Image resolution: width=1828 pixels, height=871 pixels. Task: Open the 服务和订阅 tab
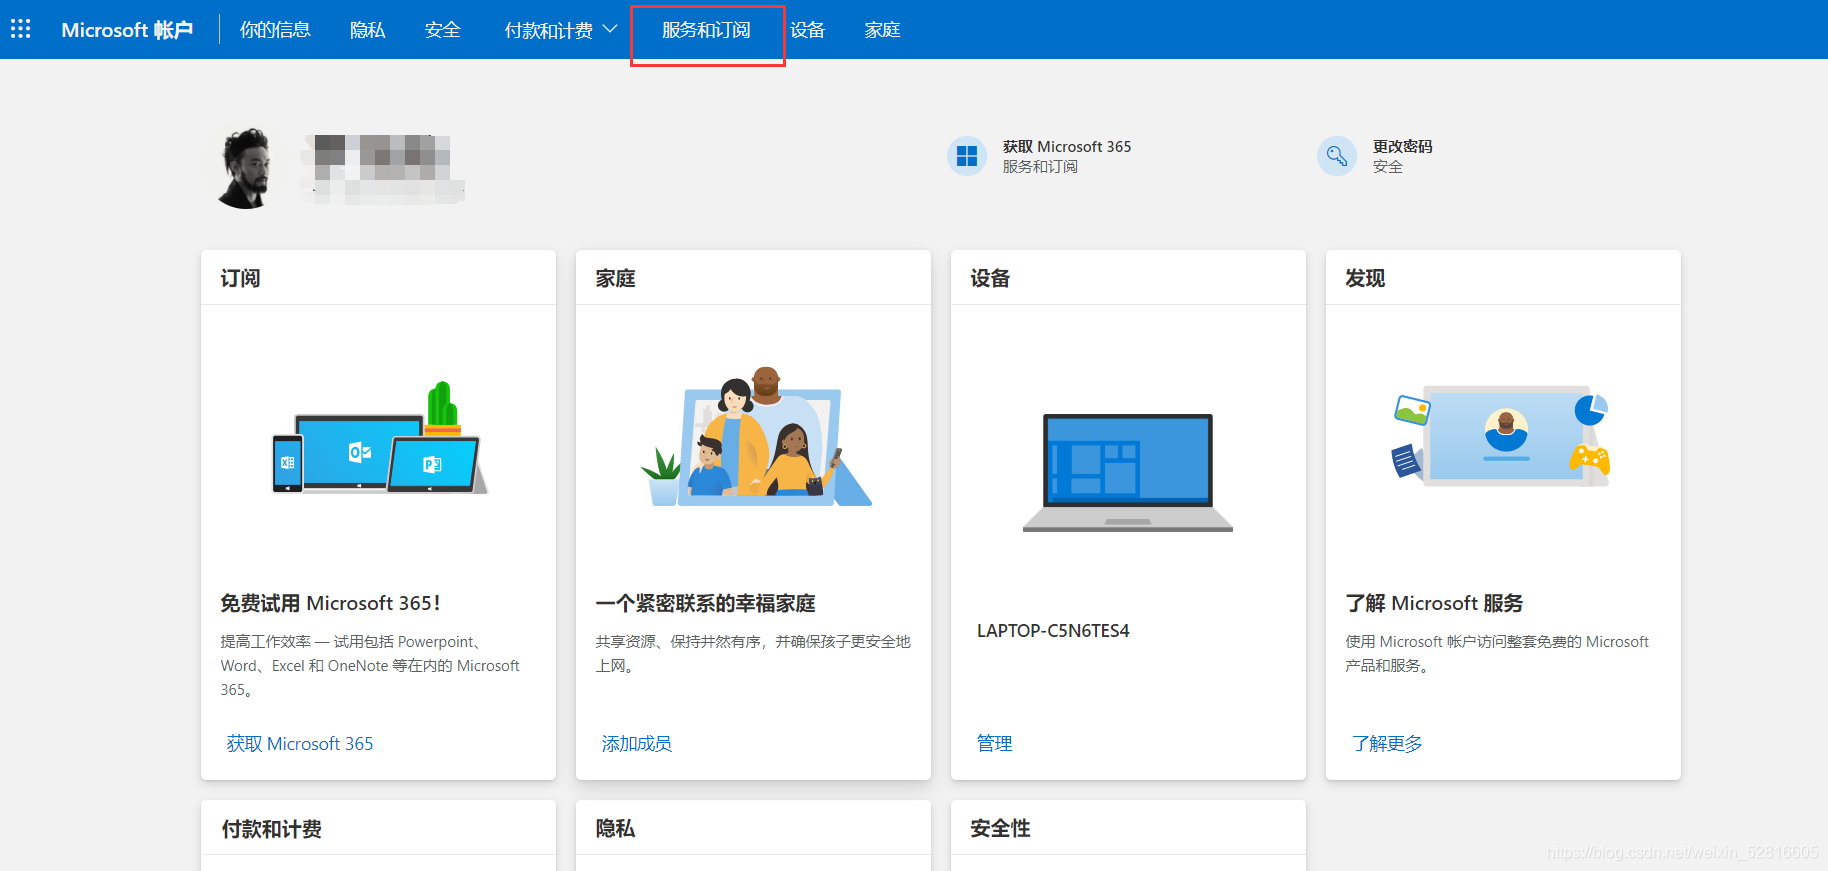(x=706, y=30)
